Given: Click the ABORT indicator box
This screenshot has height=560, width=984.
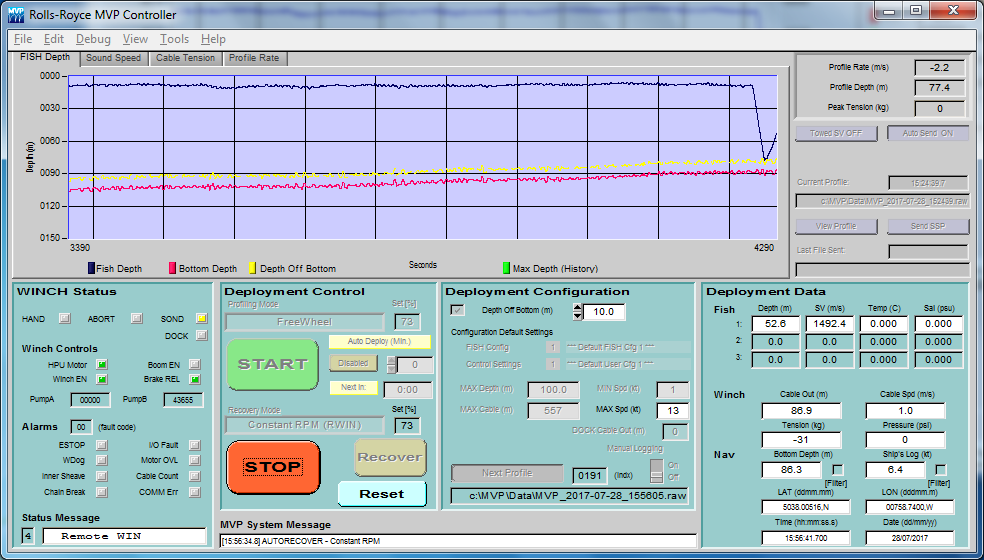Looking at the screenshot, I should pos(136,319).
